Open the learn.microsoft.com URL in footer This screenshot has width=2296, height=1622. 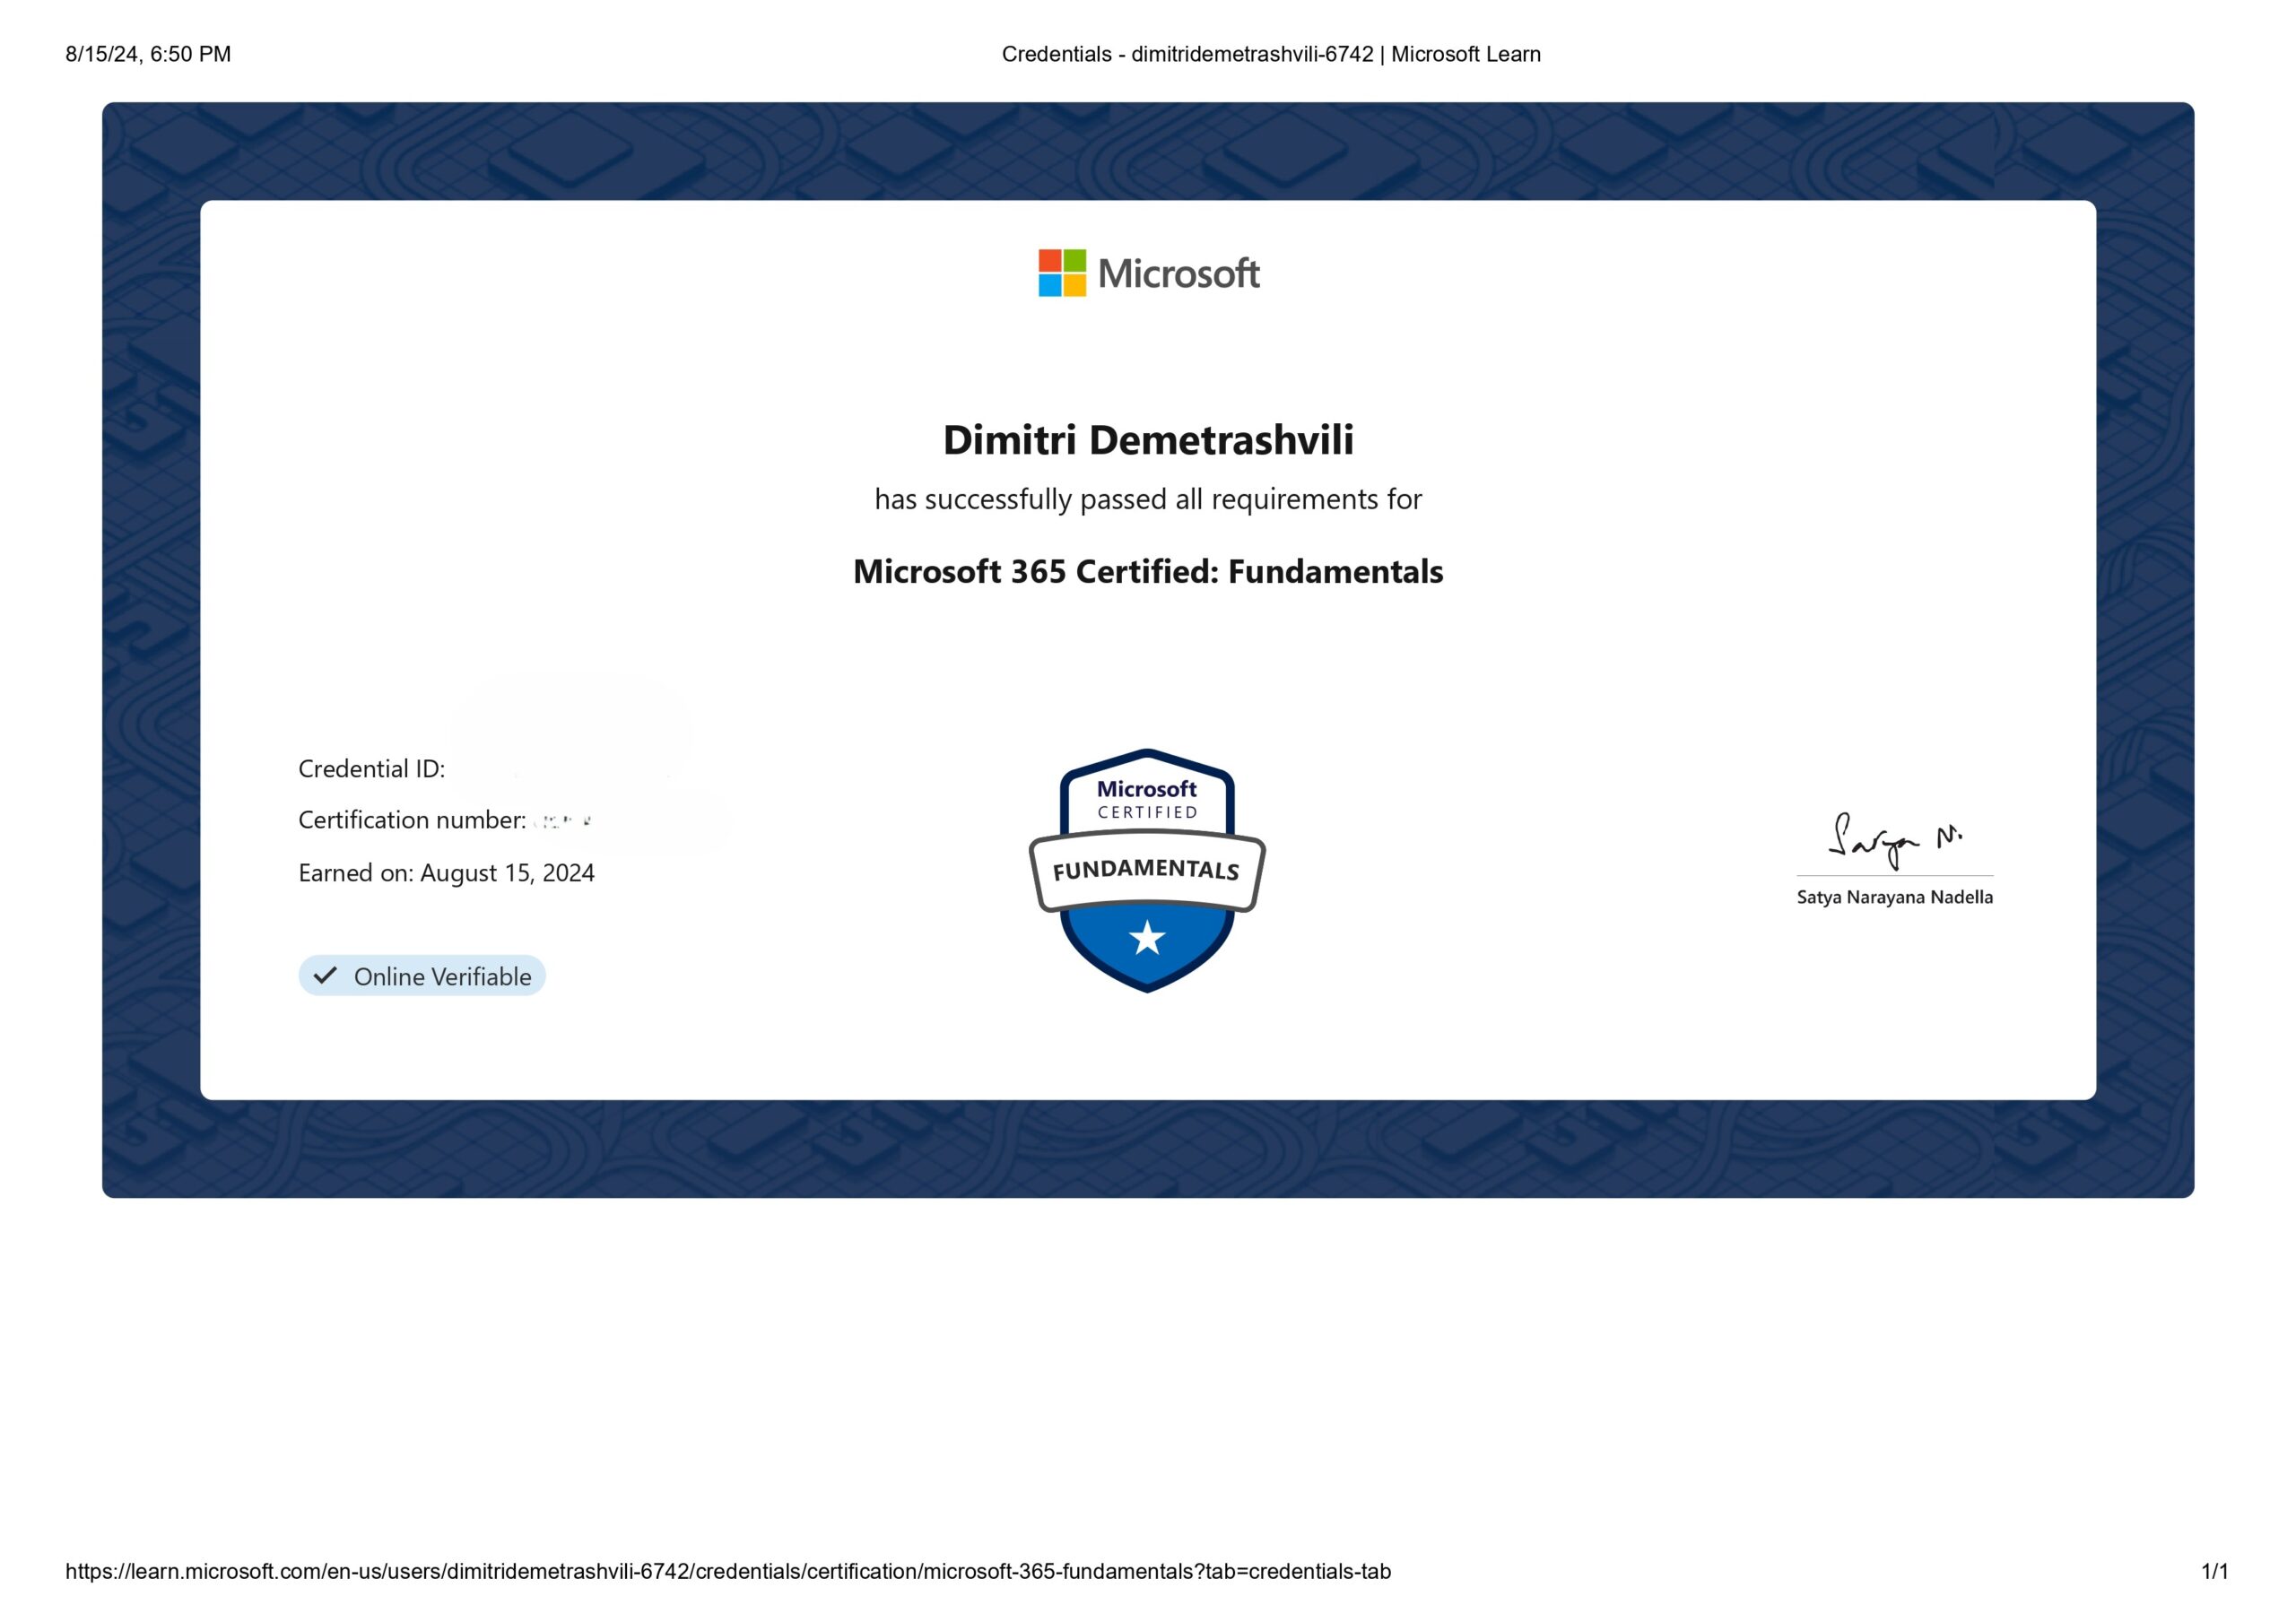pyautogui.click(x=728, y=1571)
